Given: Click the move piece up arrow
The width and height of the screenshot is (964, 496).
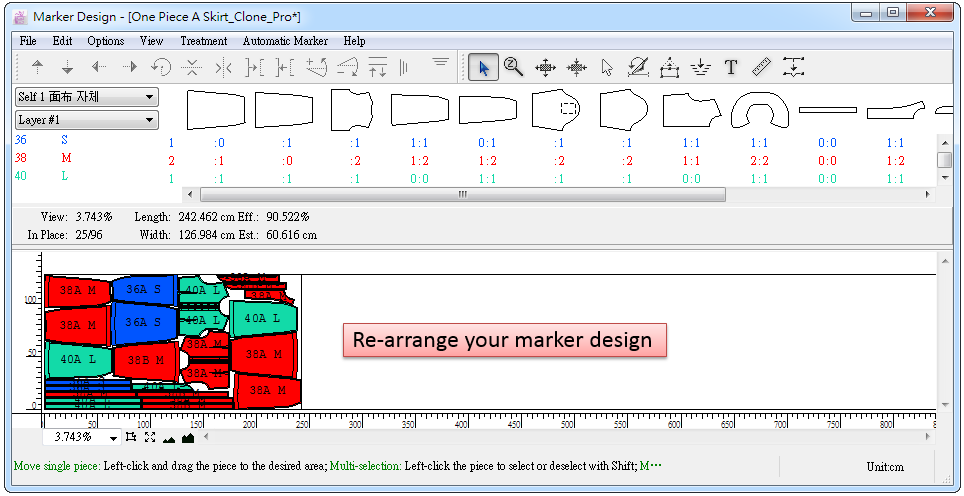Looking at the screenshot, I should pyautogui.click(x=38, y=68).
